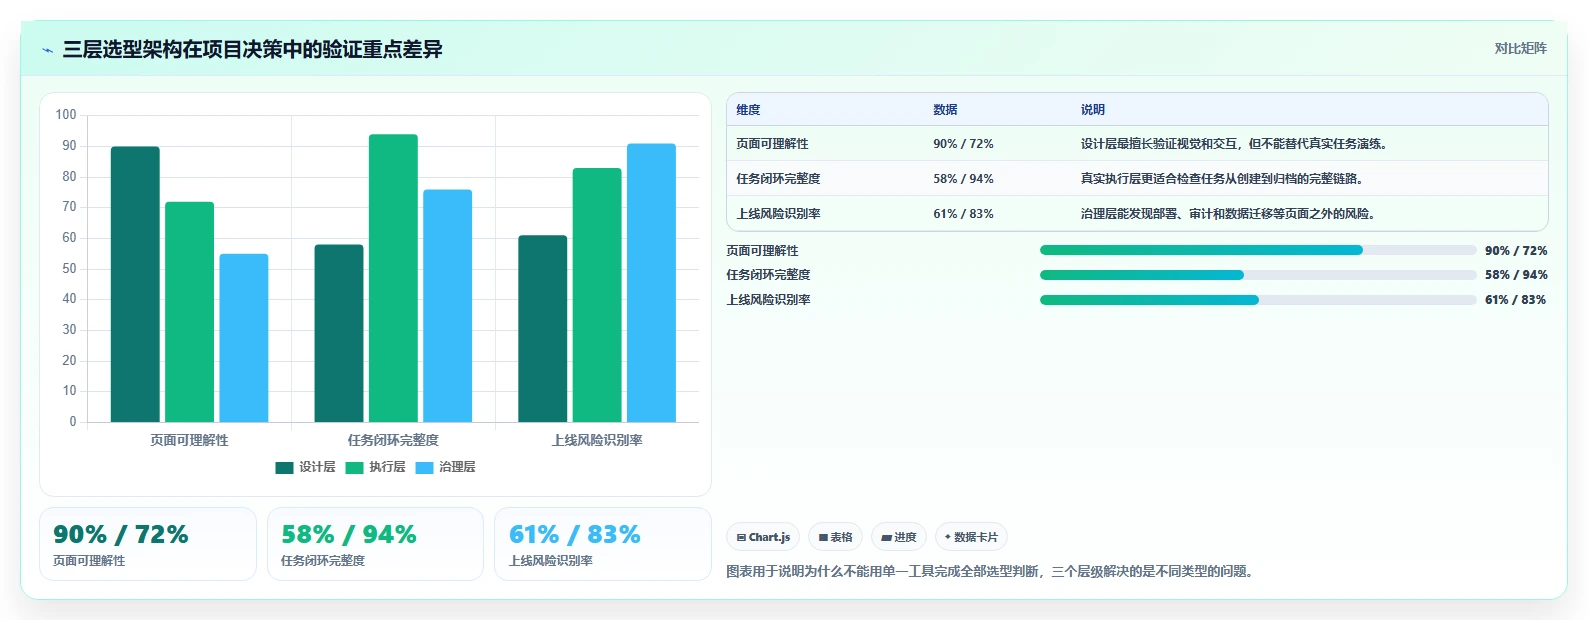The height and width of the screenshot is (620, 1588).
Task: Click the 页面可理解性 x-axis label
Action: 189,440
